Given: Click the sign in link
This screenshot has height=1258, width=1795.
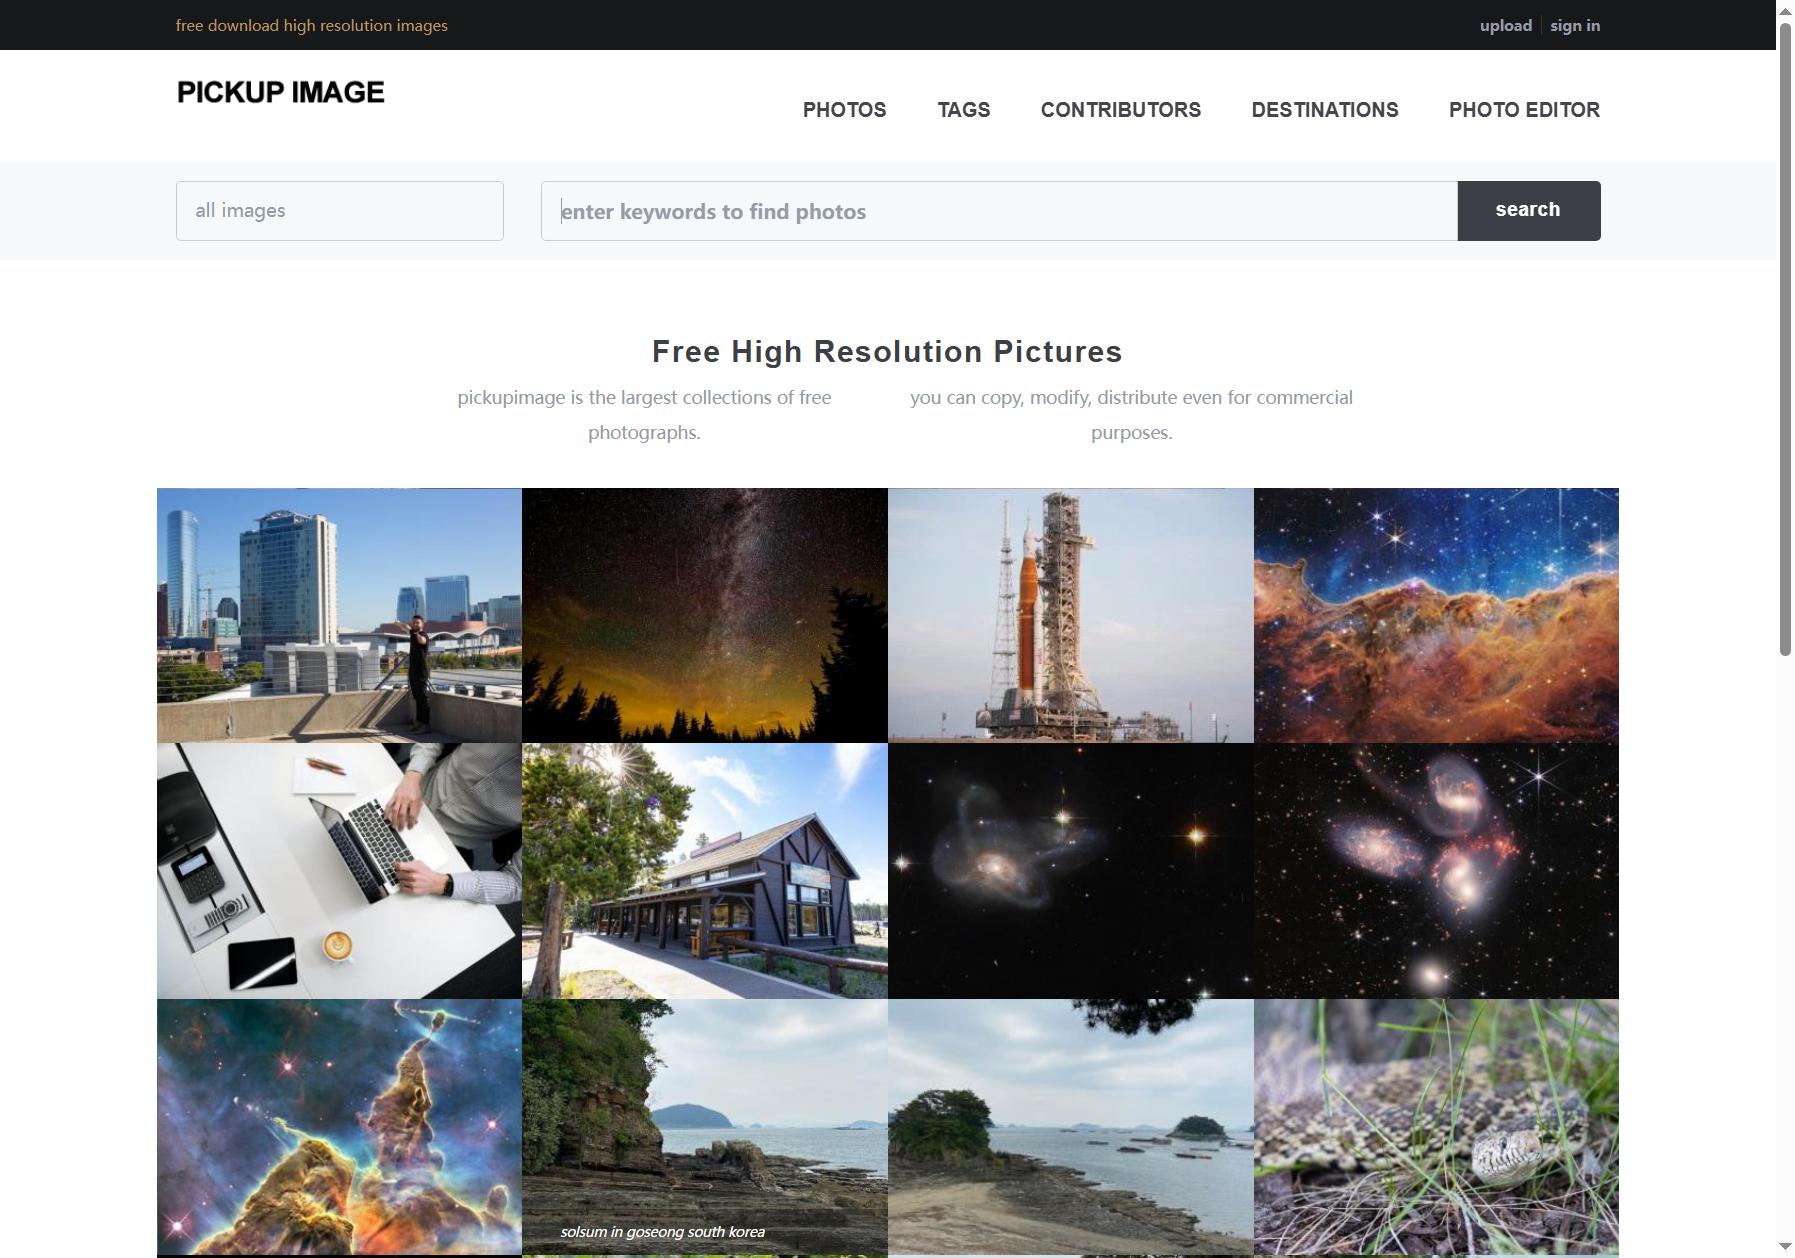Looking at the screenshot, I should coord(1575,26).
